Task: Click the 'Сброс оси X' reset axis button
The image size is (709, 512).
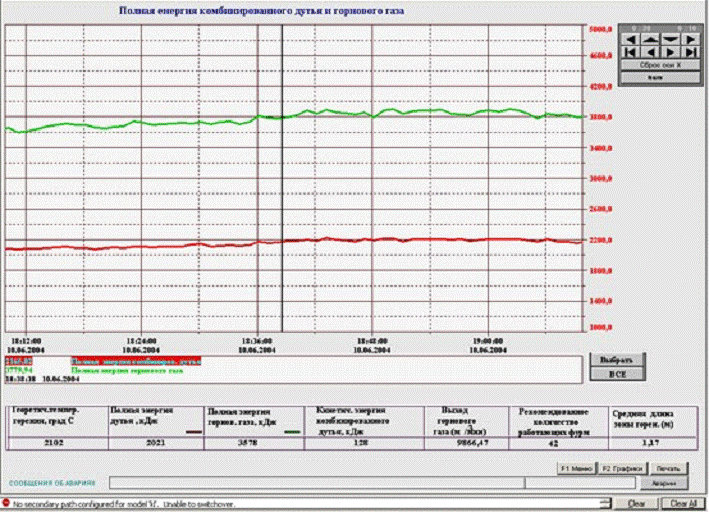Action: point(660,65)
